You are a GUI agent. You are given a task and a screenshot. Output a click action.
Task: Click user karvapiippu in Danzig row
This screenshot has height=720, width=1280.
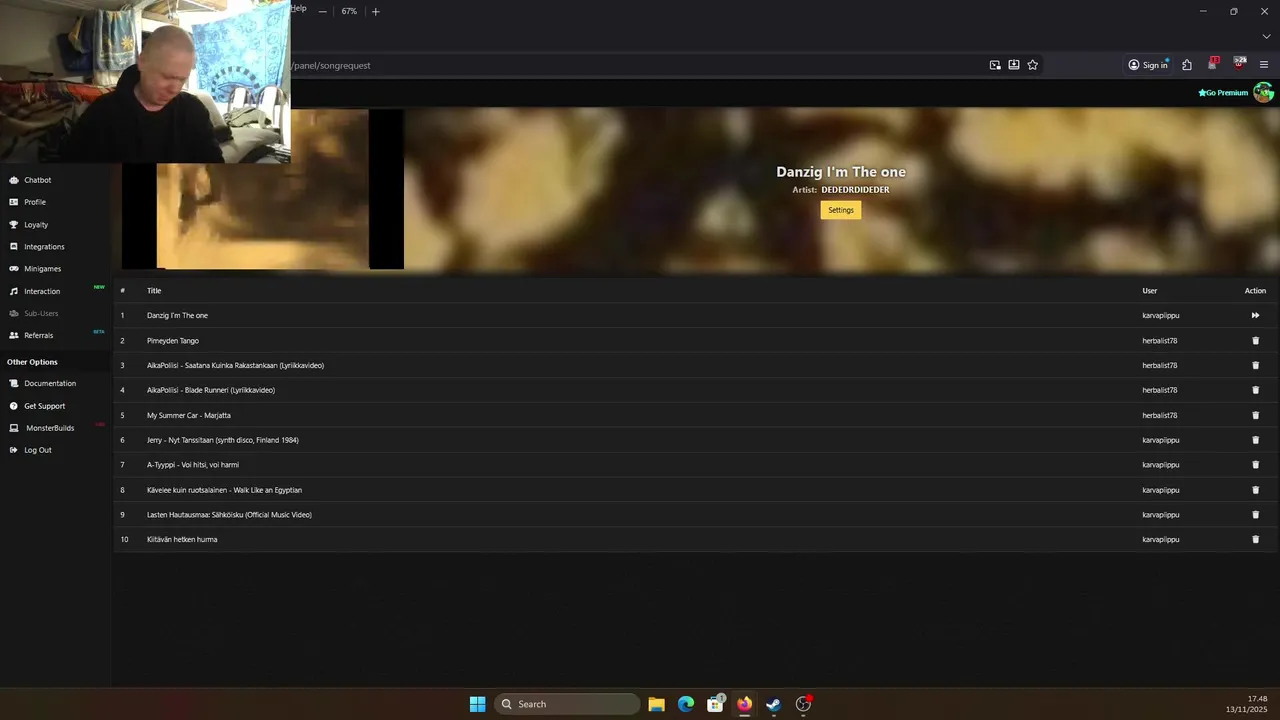tap(1161, 315)
